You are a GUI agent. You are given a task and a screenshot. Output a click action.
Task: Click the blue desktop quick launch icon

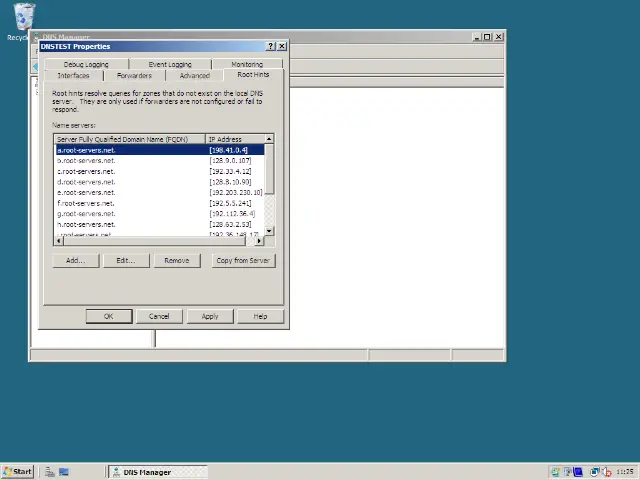tap(64, 472)
